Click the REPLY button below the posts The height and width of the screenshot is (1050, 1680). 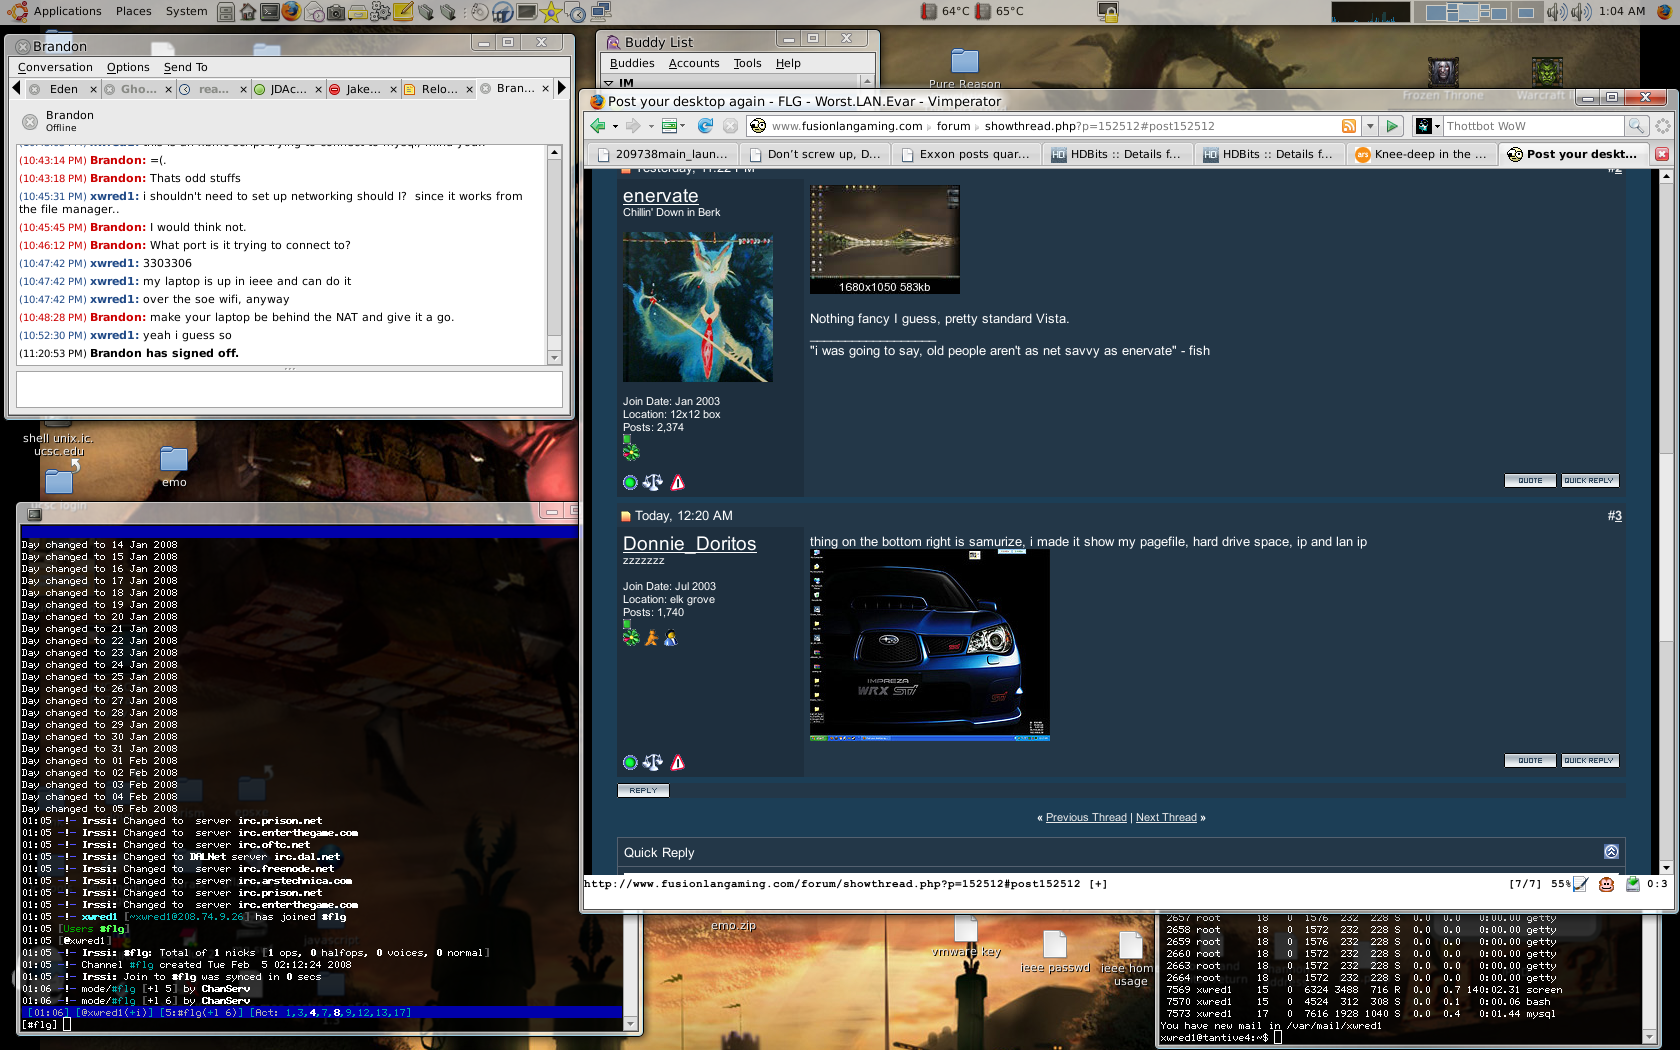pyautogui.click(x=643, y=791)
